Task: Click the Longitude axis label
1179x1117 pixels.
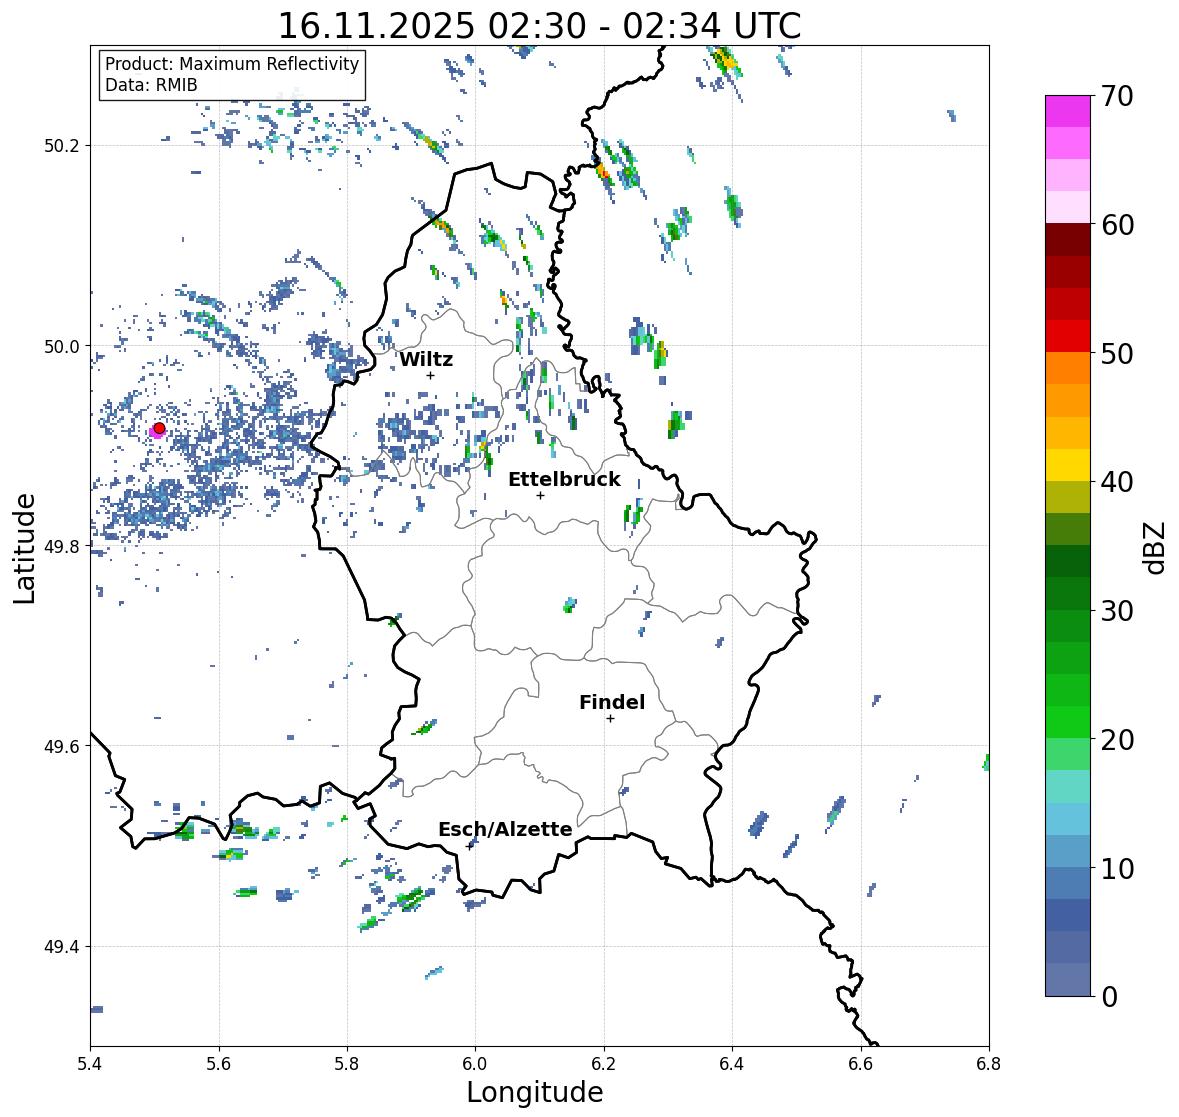Action: (535, 1092)
